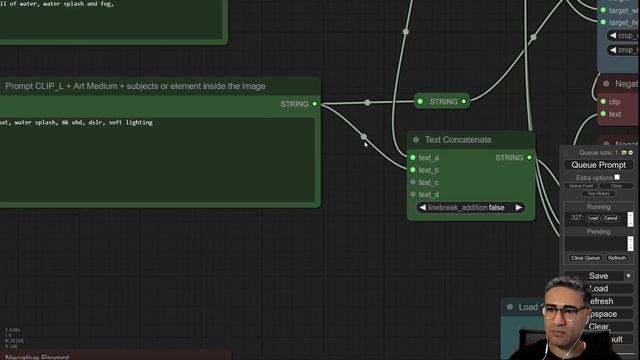The image size is (640, 360).
Task: Open the Save dropdown arrow
Action: pos(629,276)
